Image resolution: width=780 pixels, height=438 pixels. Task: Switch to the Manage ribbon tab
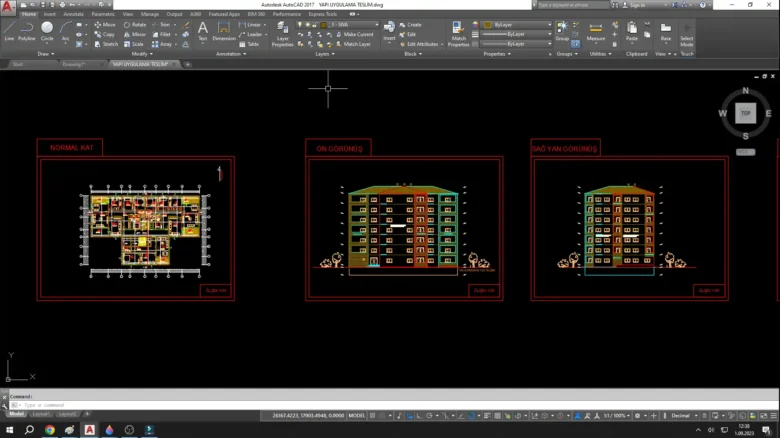[x=150, y=14]
